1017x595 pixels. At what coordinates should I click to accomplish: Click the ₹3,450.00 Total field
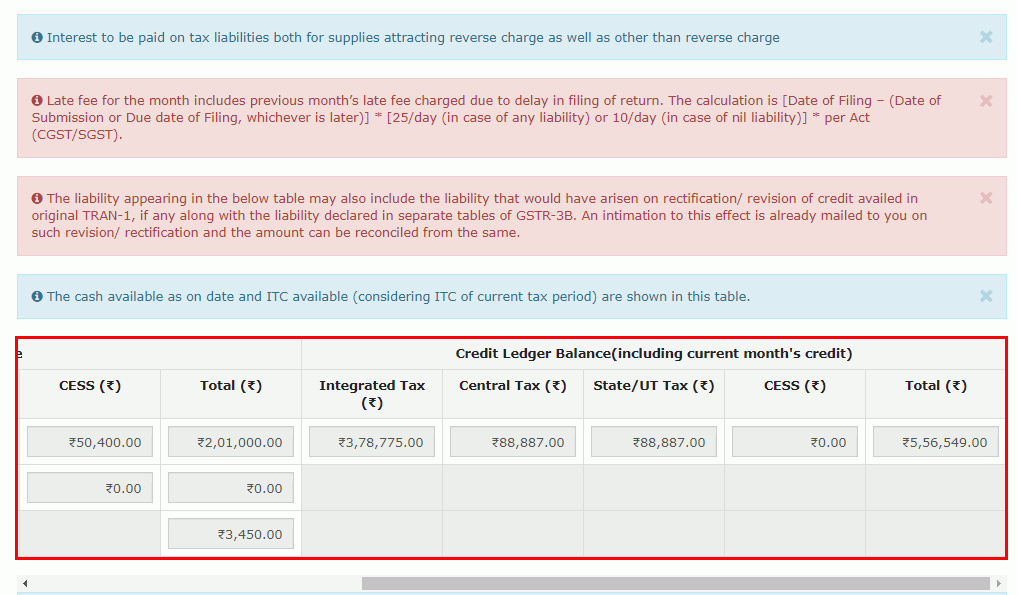(x=231, y=534)
